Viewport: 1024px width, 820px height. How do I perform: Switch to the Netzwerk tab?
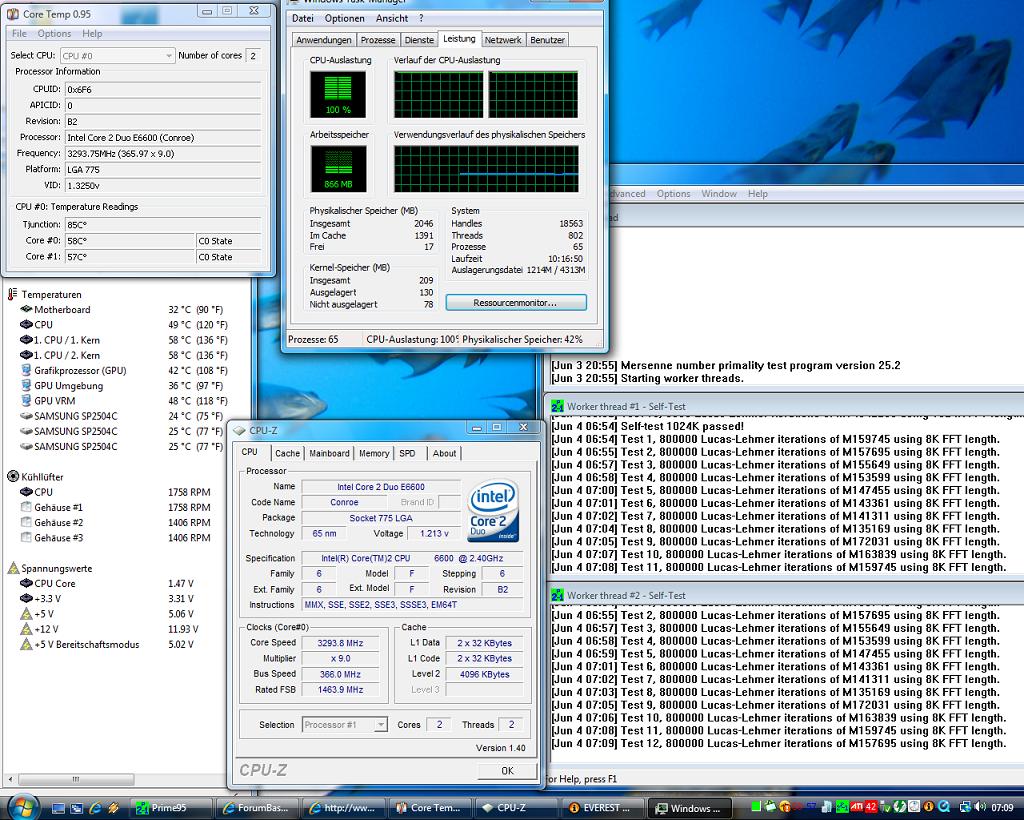tap(503, 40)
